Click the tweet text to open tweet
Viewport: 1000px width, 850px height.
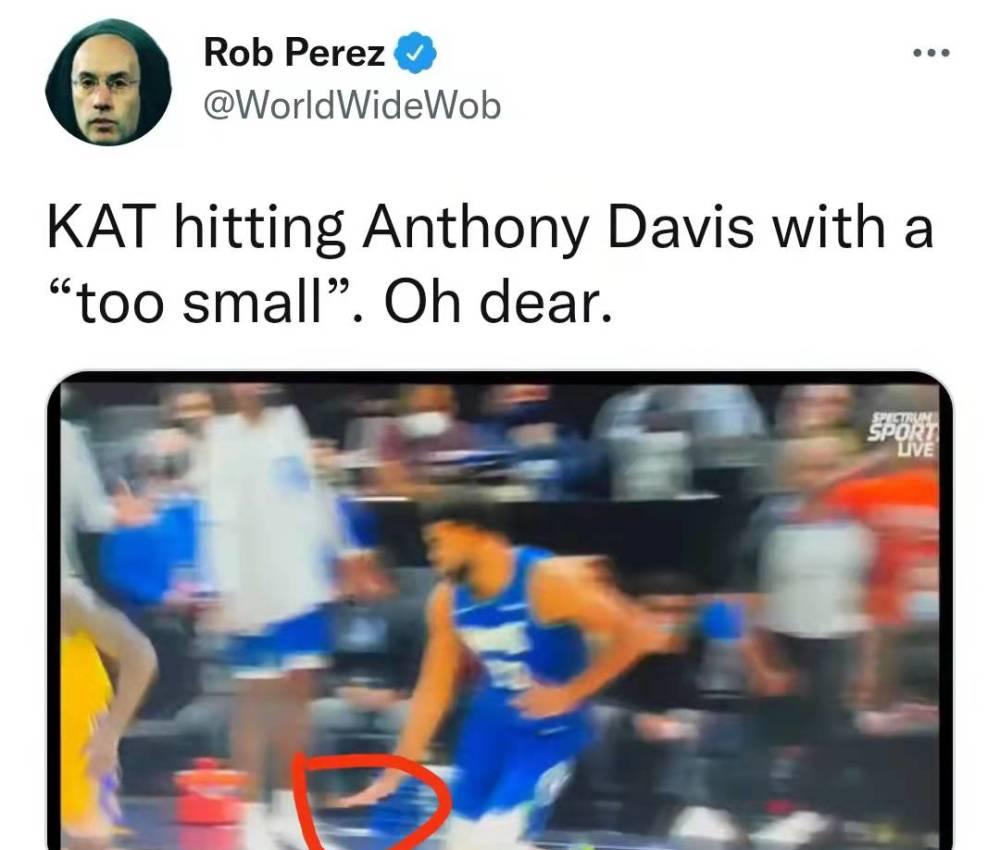tap(491, 263)
